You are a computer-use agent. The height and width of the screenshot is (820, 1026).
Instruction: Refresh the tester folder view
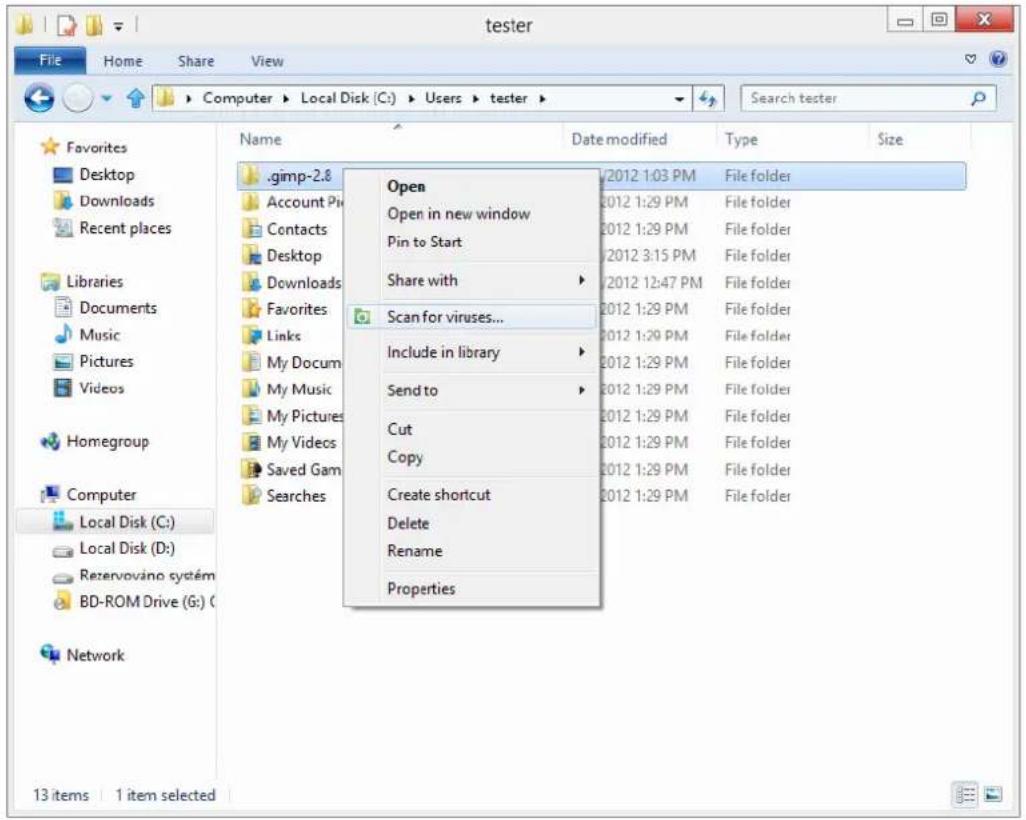click(707, 99)
